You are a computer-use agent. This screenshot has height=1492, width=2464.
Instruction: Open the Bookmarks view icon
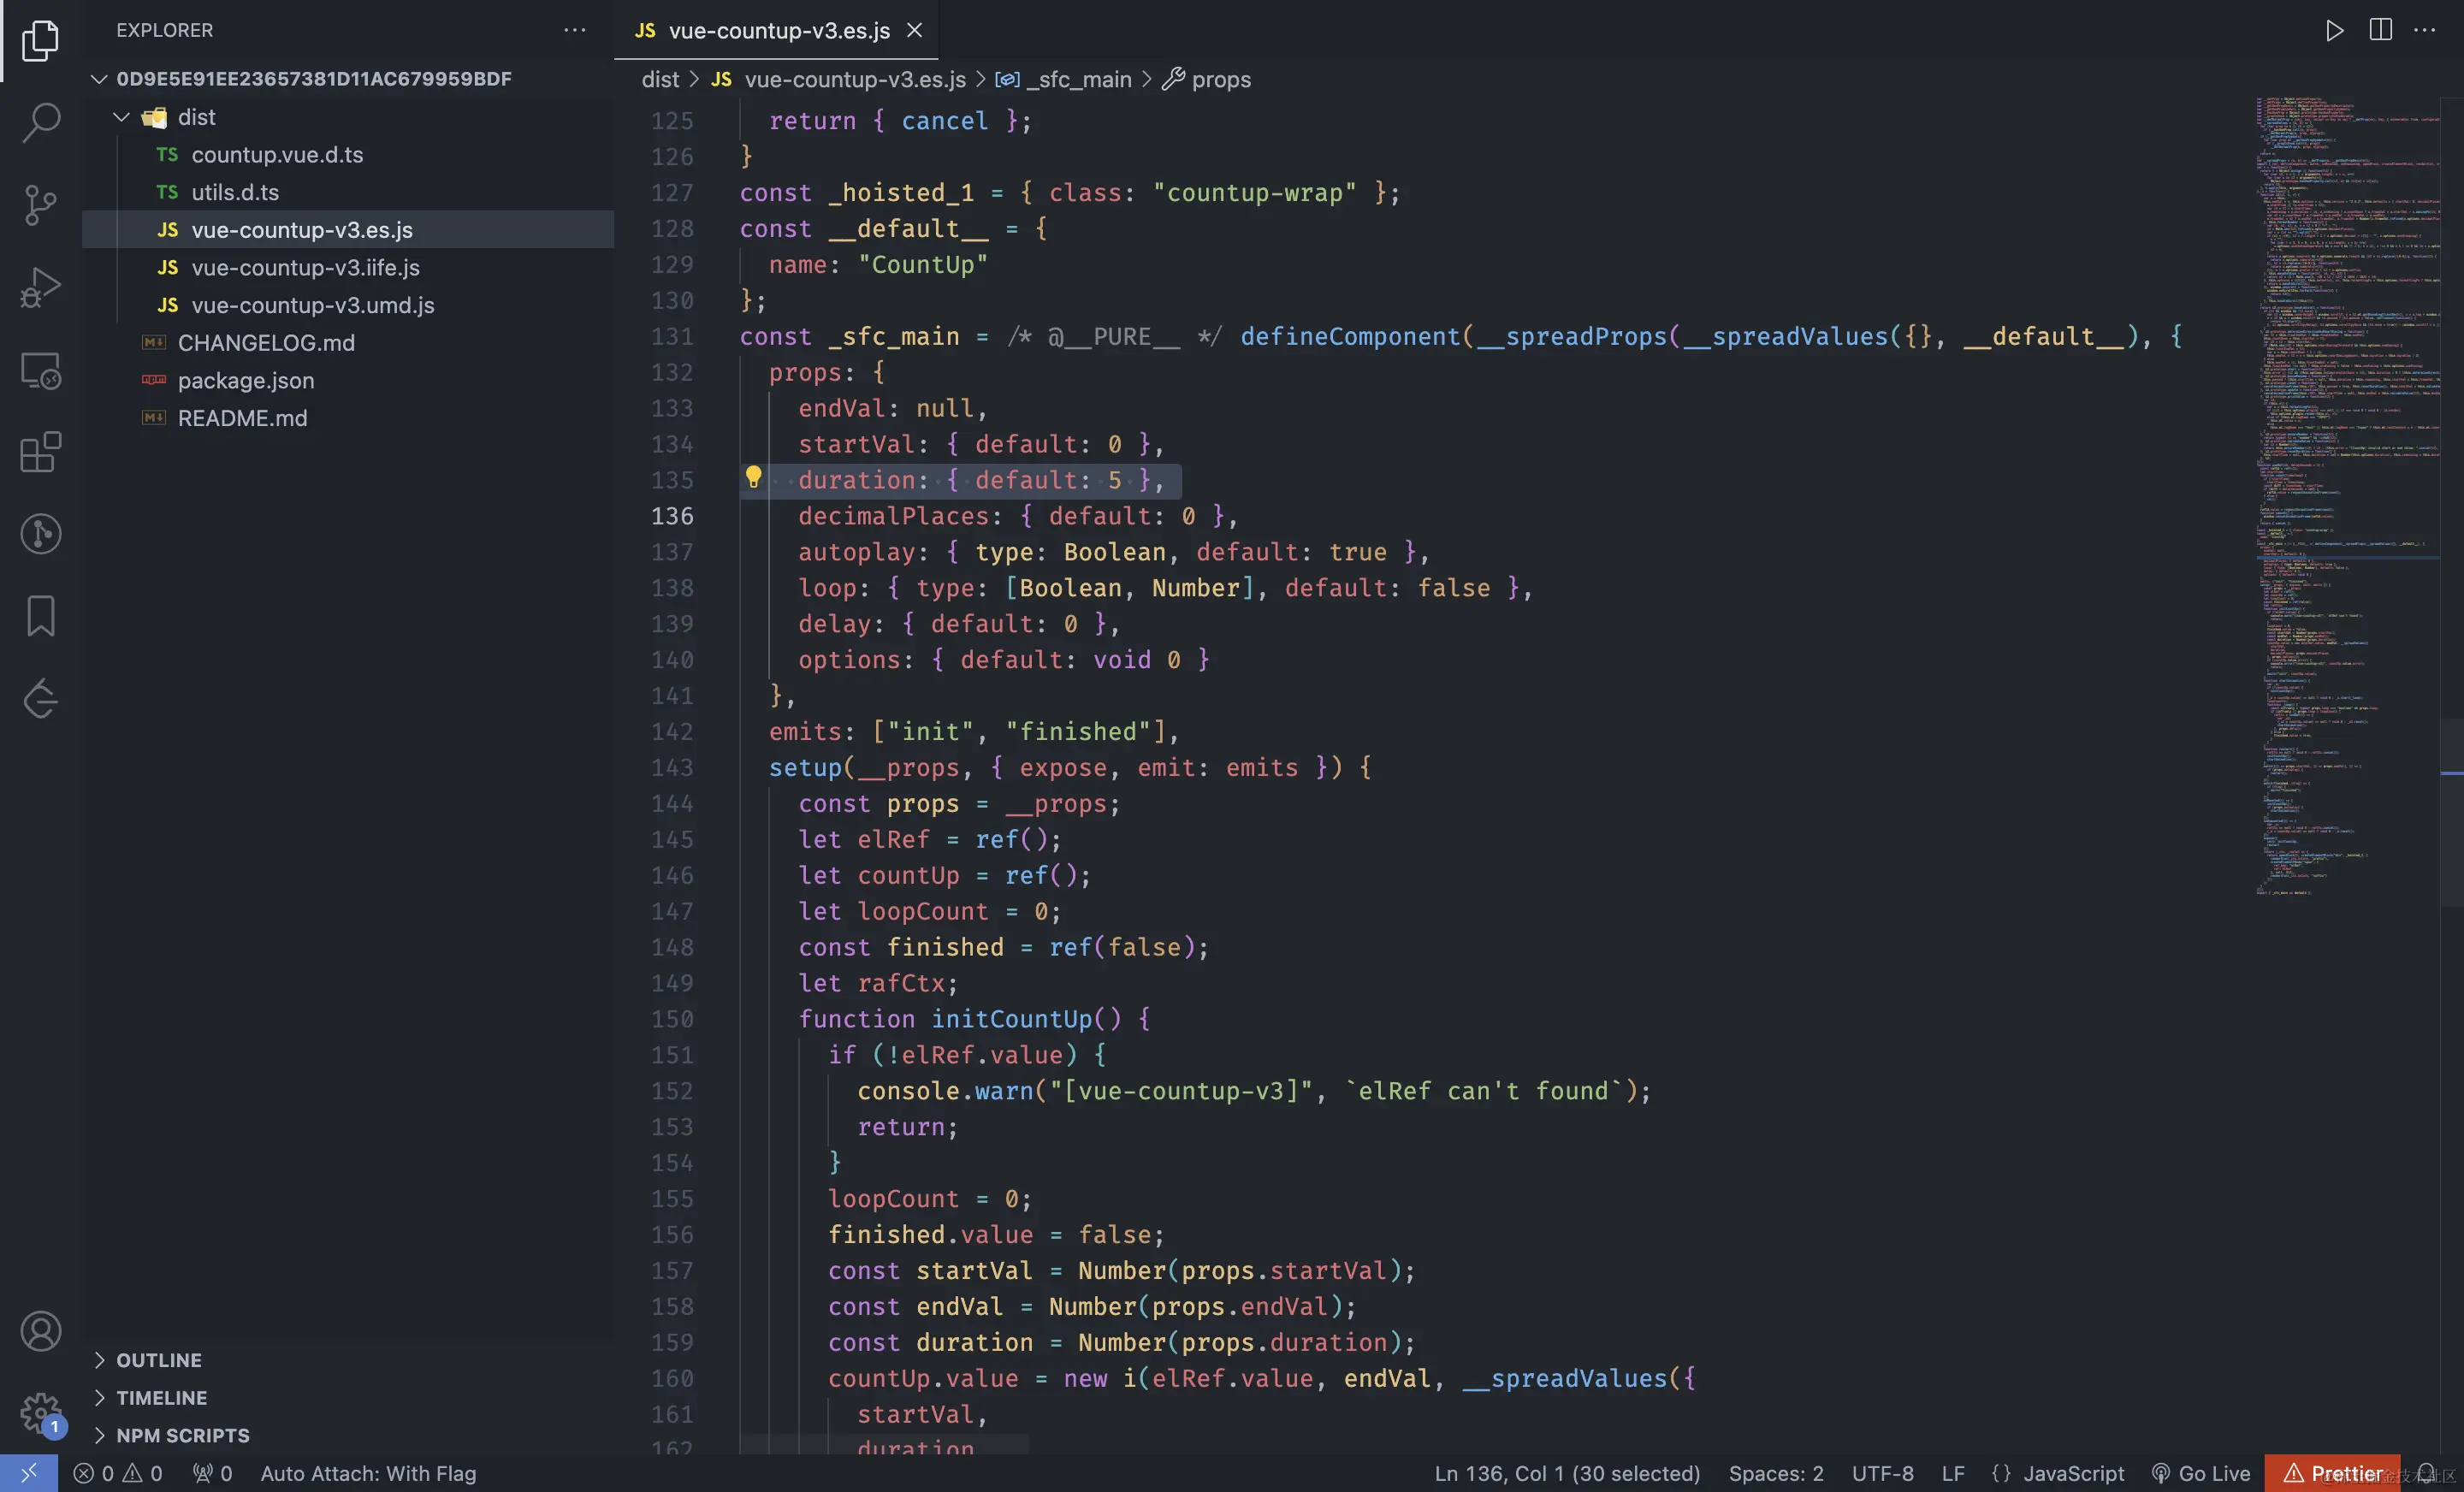coord(40,616)
